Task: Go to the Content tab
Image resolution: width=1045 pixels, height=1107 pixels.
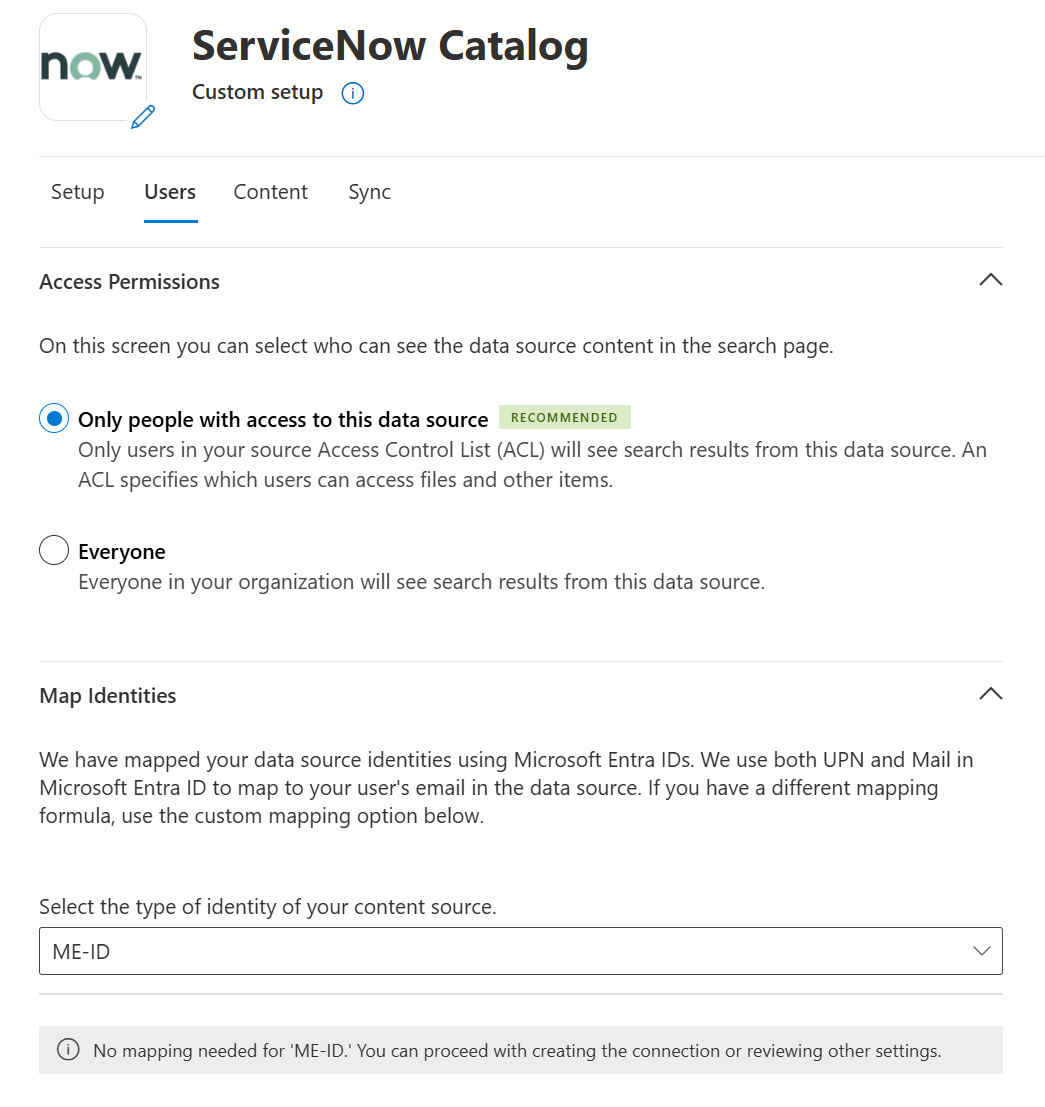Action: pyautogui.click(x=270, y=192)
